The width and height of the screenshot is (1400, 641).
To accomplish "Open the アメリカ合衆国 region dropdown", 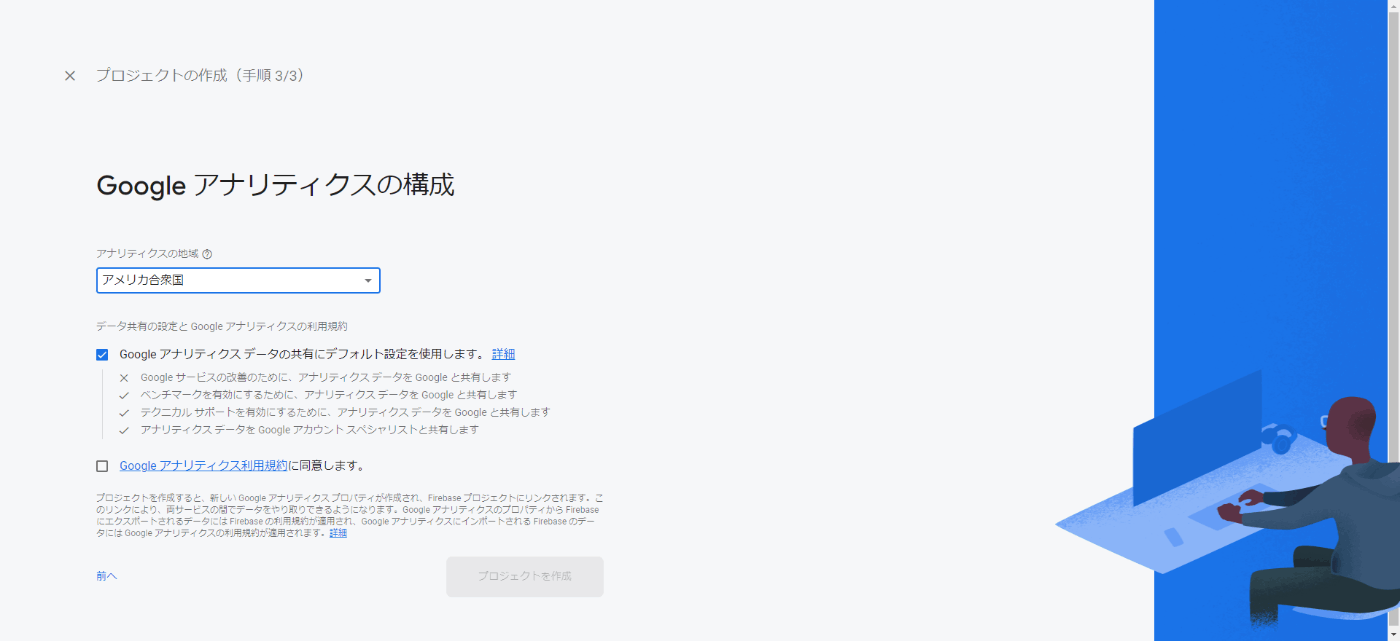I will click(238, 281).
